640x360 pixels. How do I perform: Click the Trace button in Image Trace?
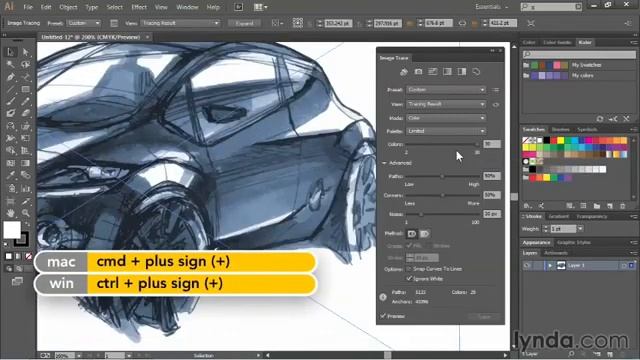(x=484, y=317)
